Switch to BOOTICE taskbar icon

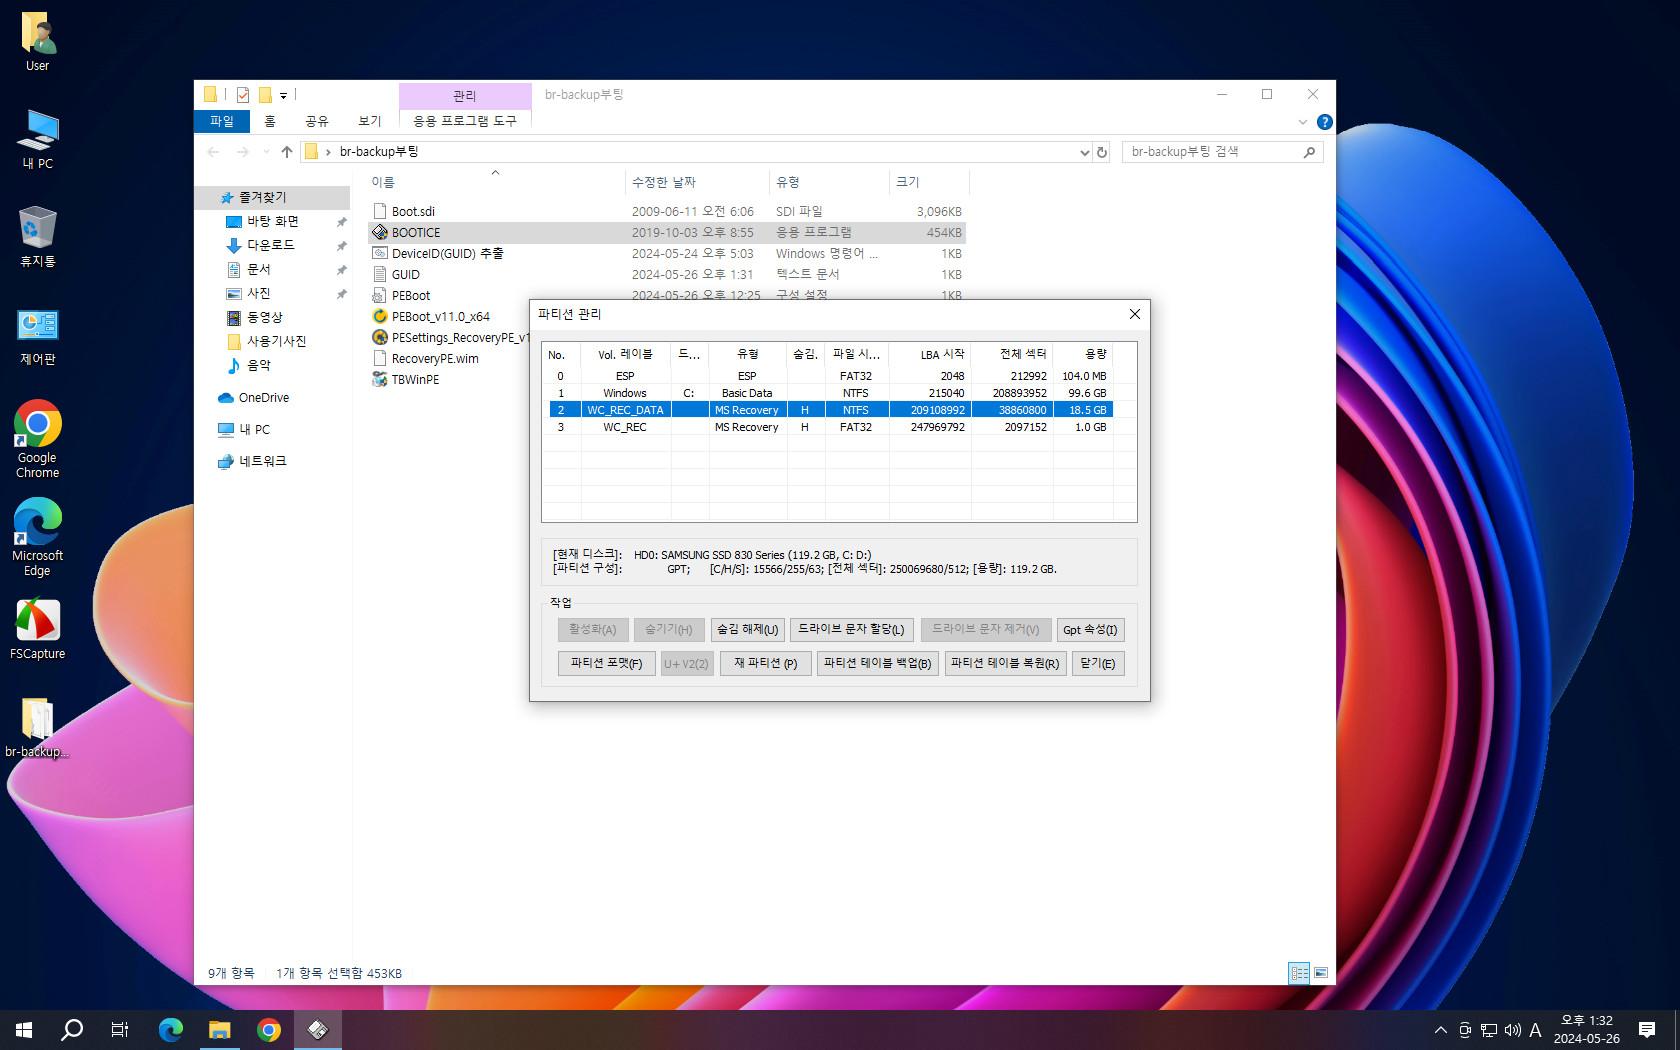click(318, 1030)
